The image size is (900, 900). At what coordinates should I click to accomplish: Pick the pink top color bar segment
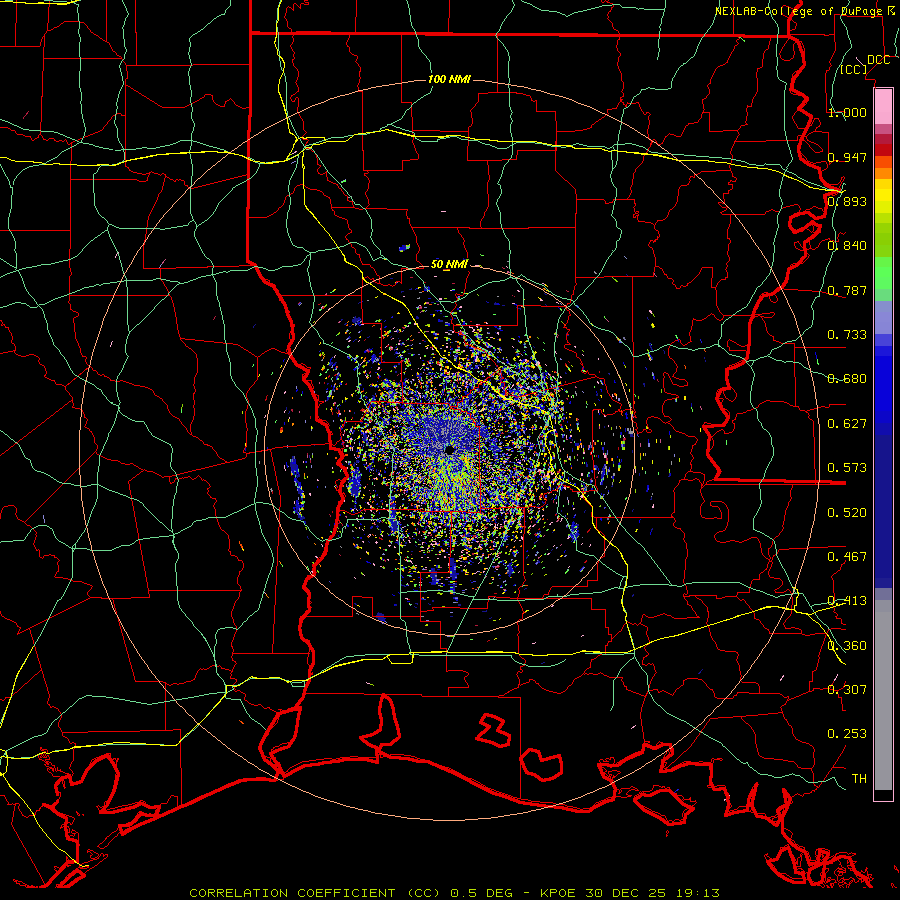pos(883,106)
